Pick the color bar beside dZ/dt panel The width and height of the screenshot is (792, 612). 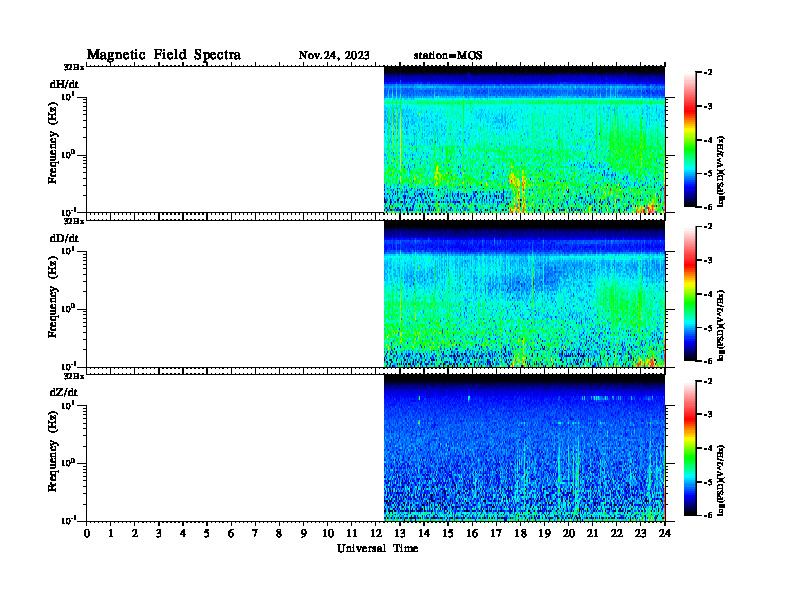(x=690, y=448)
